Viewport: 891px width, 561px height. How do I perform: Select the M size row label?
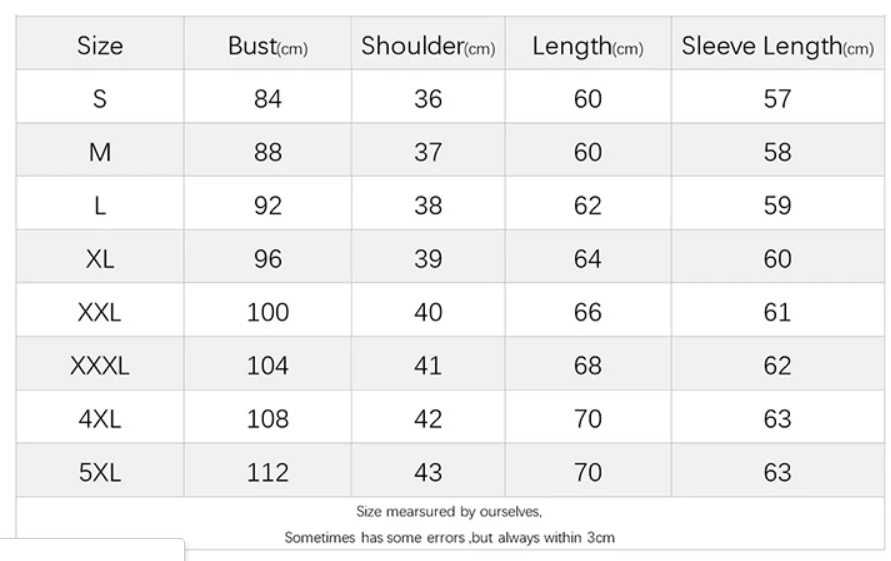click(100, 153)
